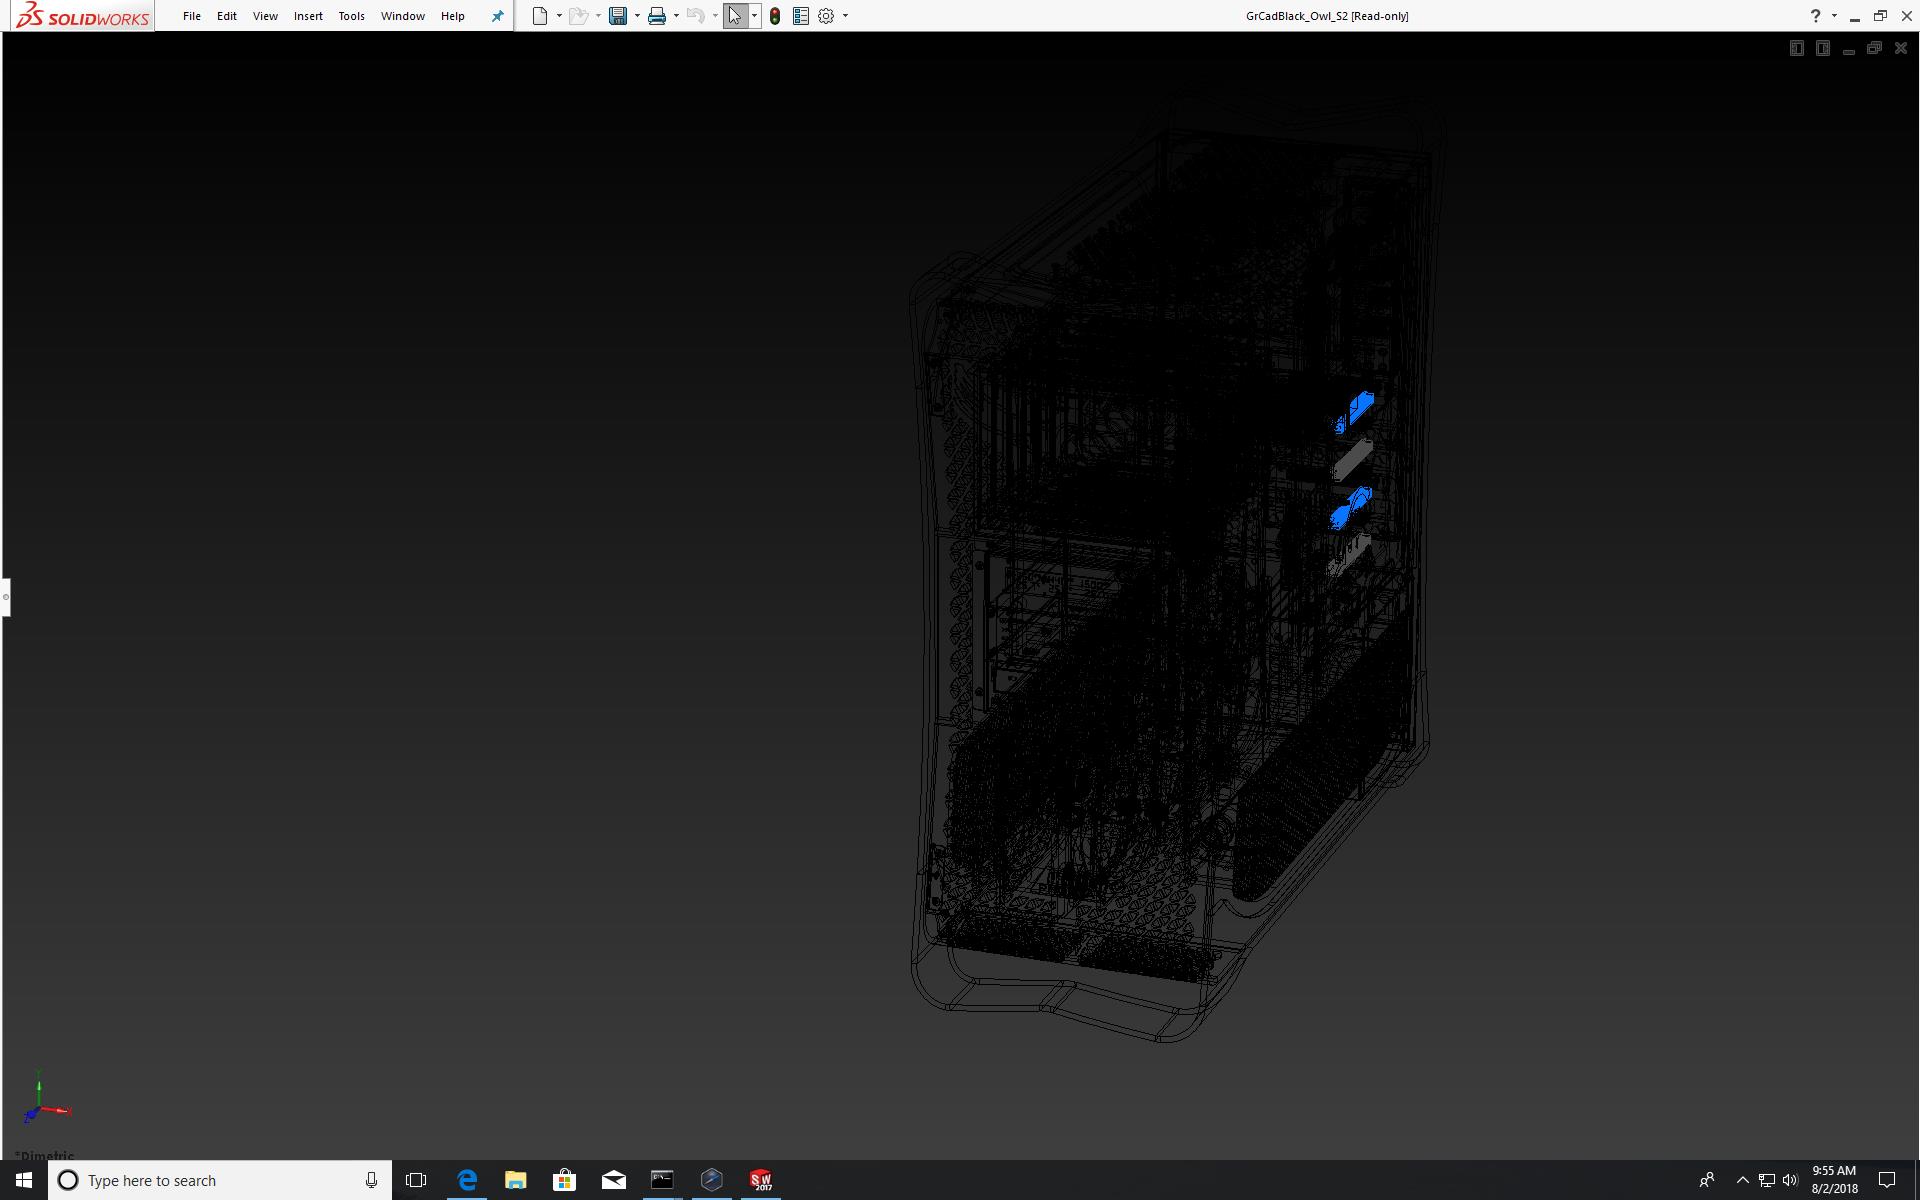Select the upper blue highlighted component

point(1360,408)
